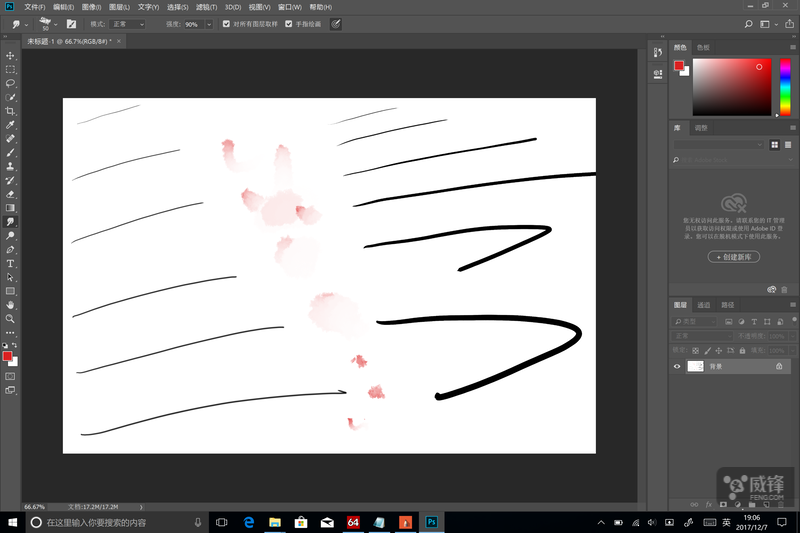
Task: Select the Lasso tool
Action: [10, 83]
